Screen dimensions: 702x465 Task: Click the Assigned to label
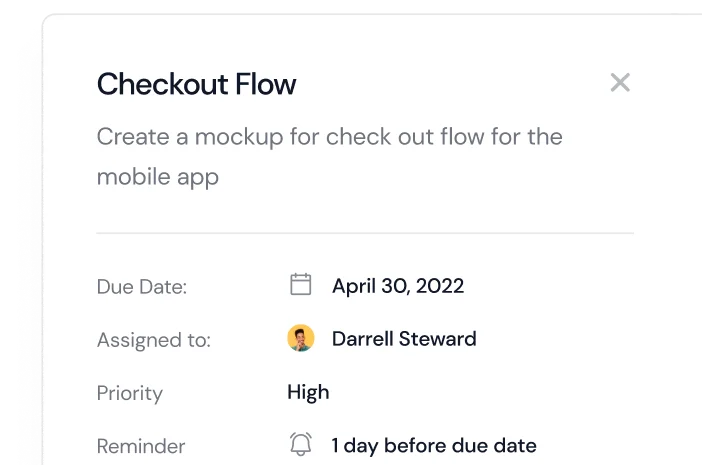pos(153,340)
